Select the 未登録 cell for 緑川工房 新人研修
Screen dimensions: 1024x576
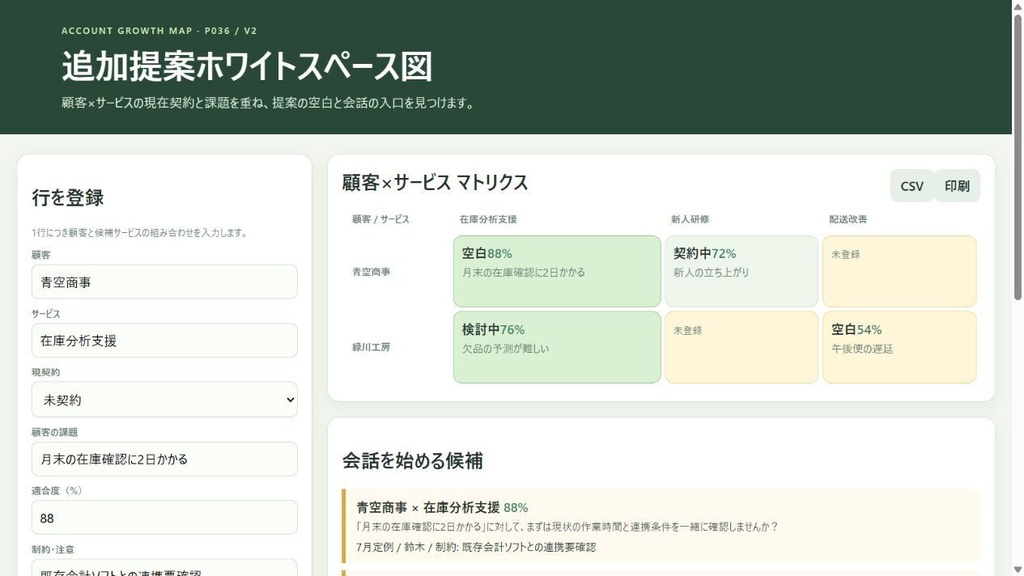(741, 347)
